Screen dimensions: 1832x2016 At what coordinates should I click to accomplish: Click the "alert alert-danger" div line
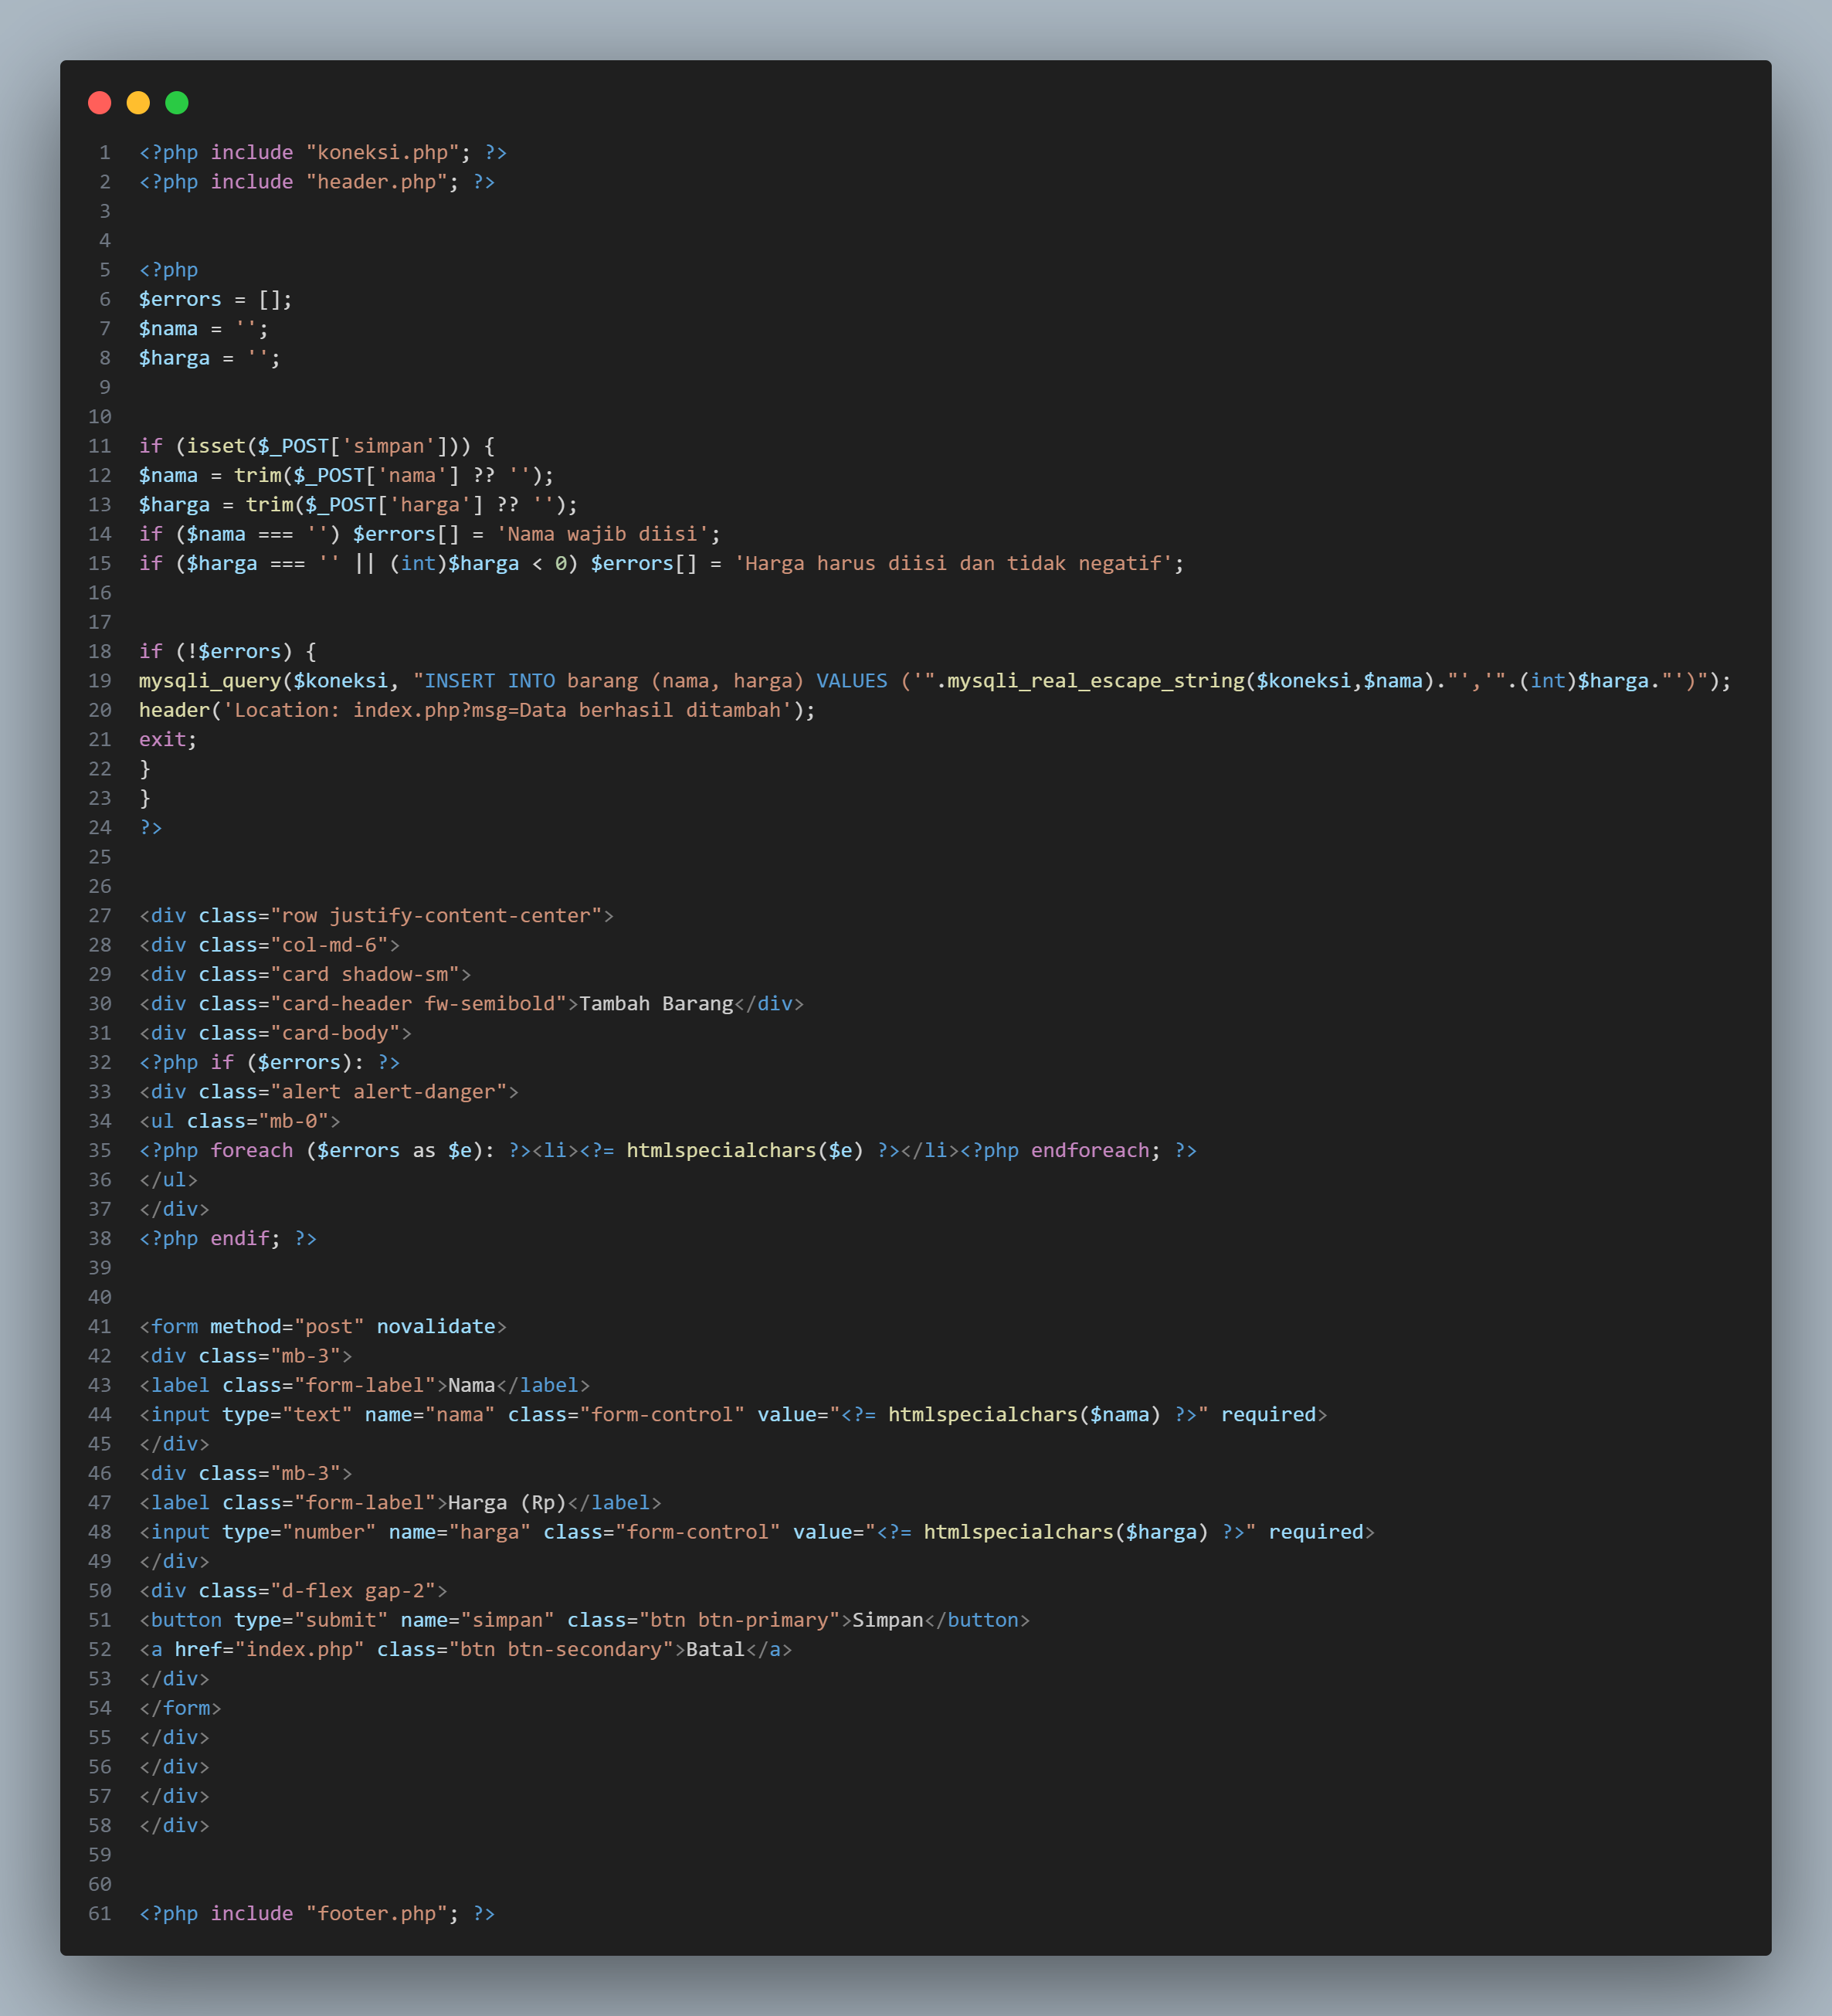[329, 1092]
